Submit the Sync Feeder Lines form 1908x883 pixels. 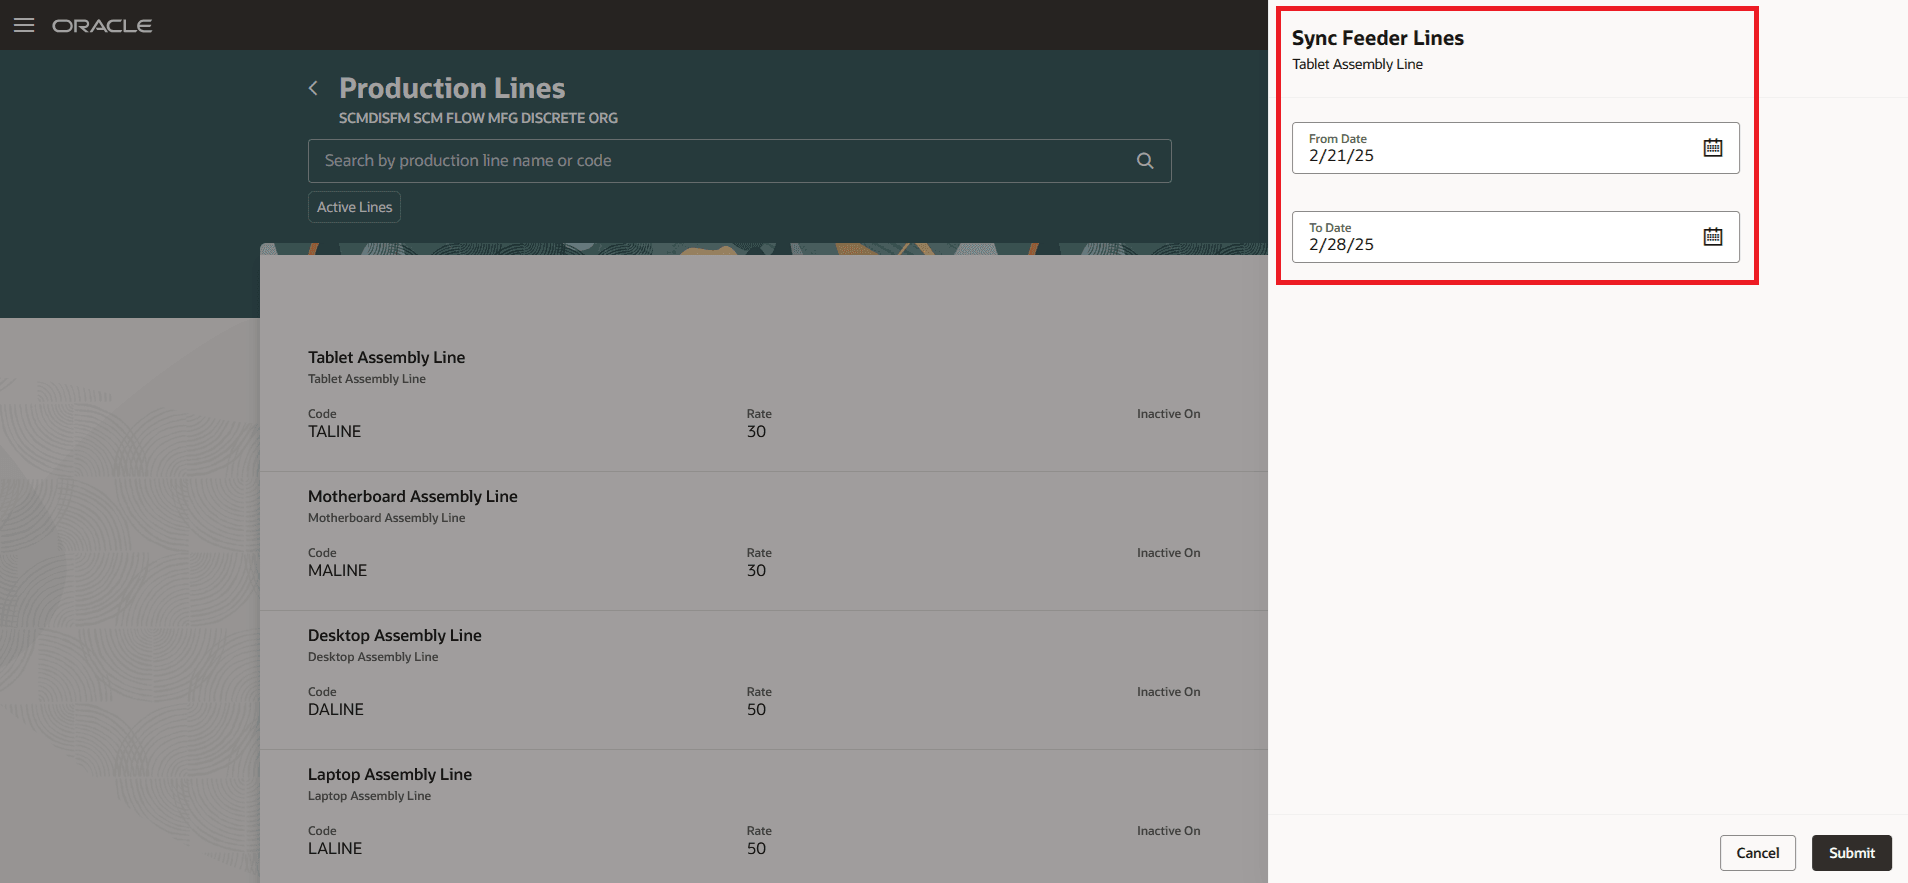(1852, 853)
